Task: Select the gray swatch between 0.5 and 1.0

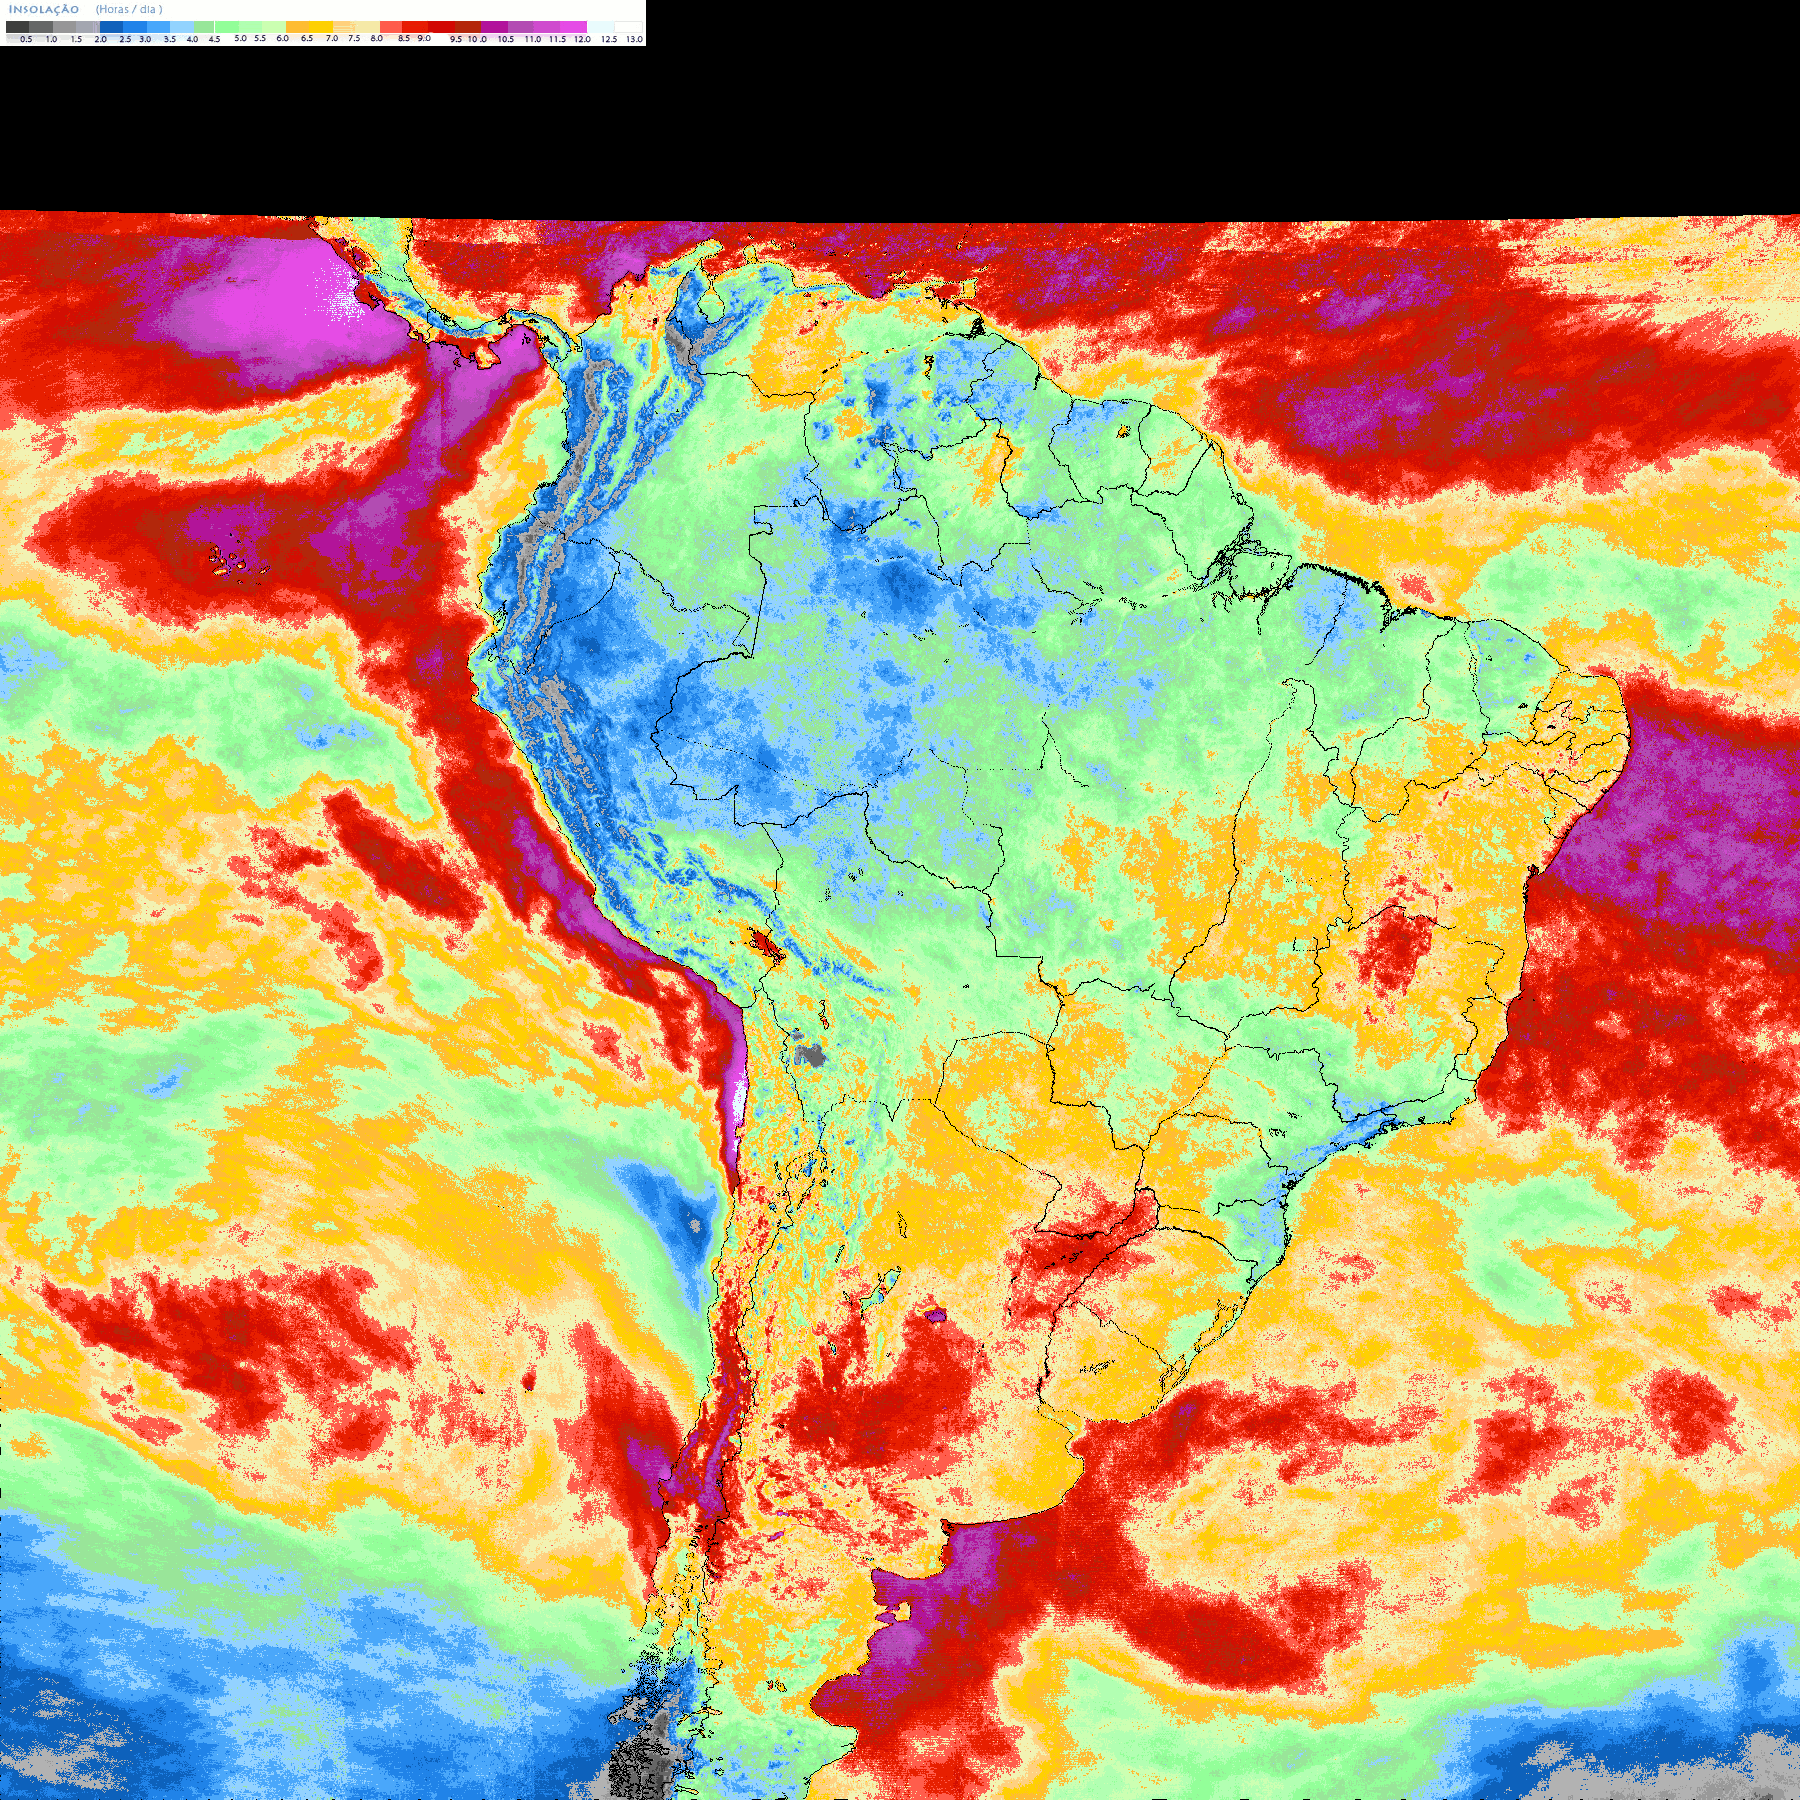Action: coord(41,27)
